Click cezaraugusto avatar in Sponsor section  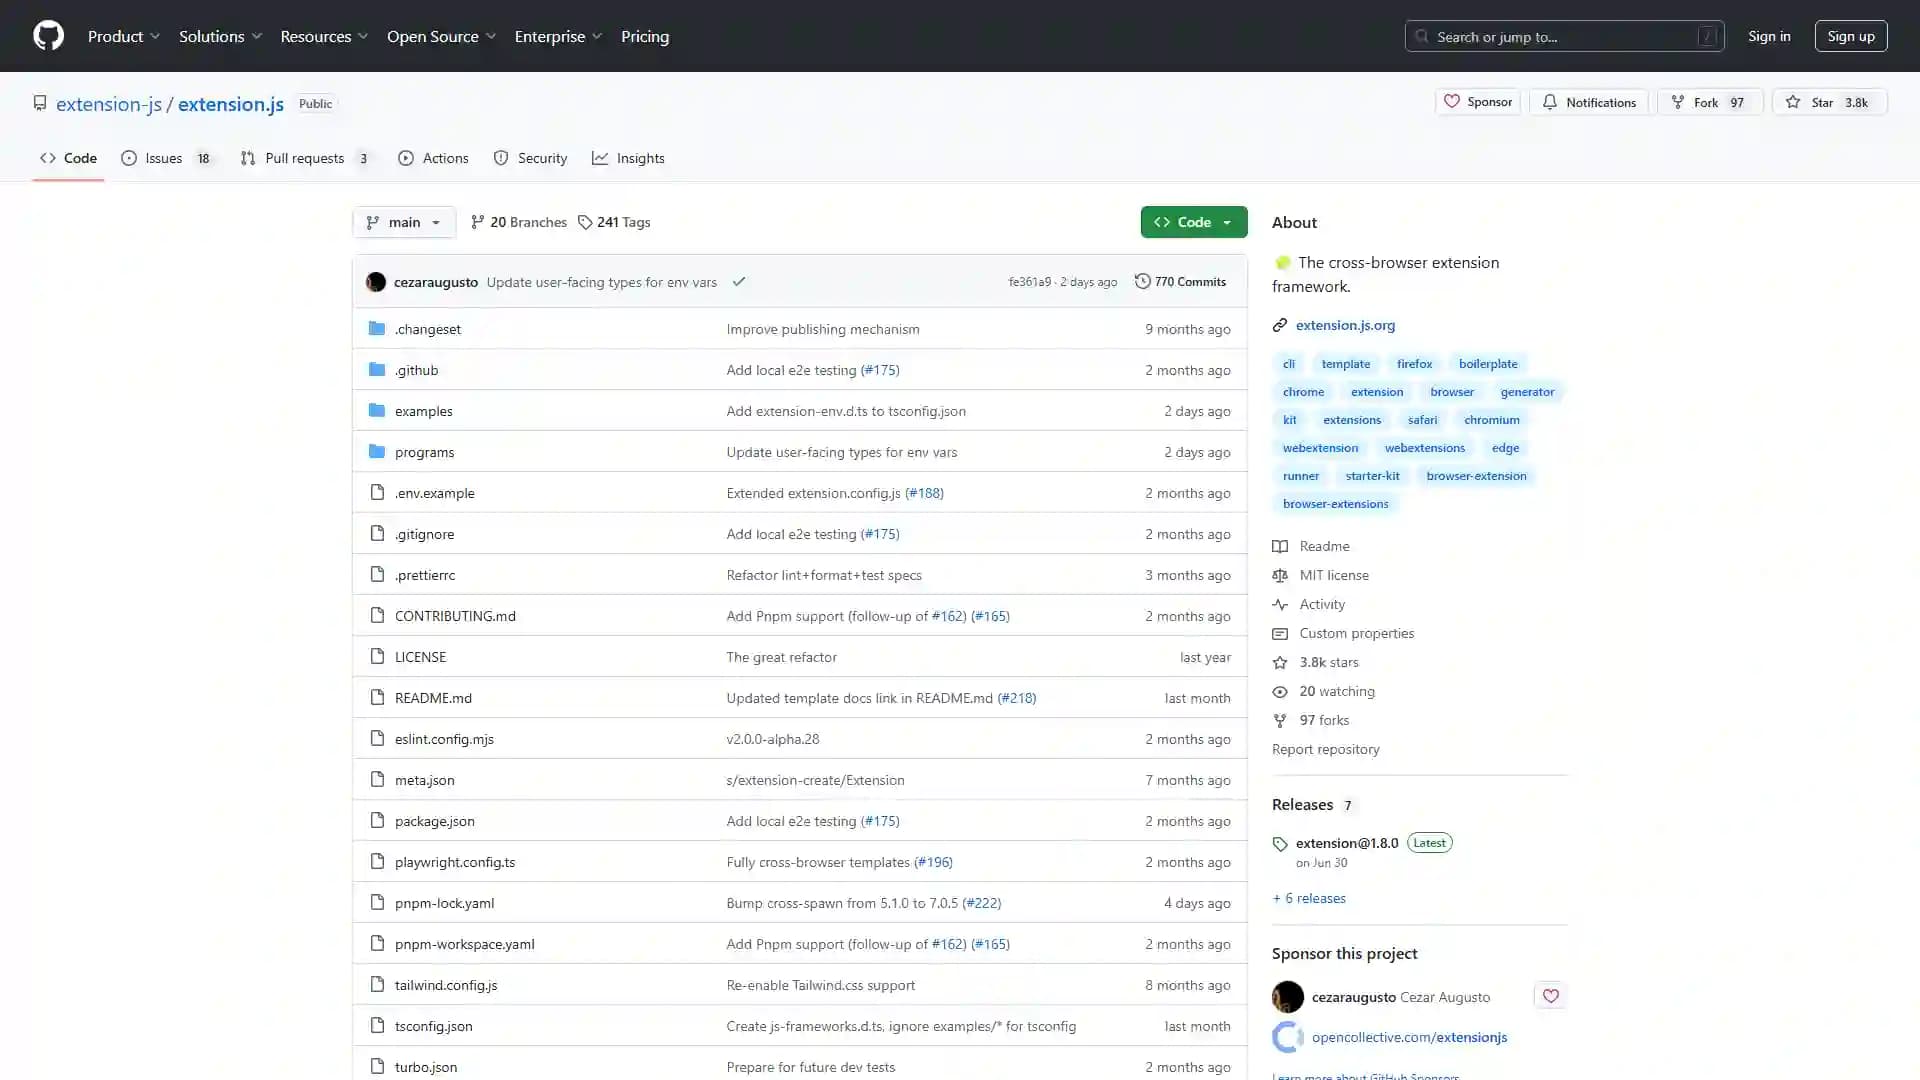pos(1288,996)
